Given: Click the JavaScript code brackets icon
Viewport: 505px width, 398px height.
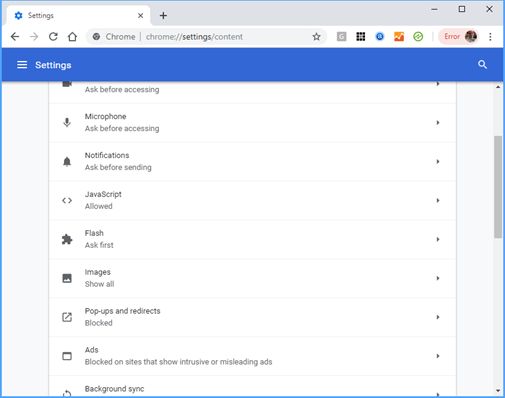Looking at the screenshot, I should [67, 200].
